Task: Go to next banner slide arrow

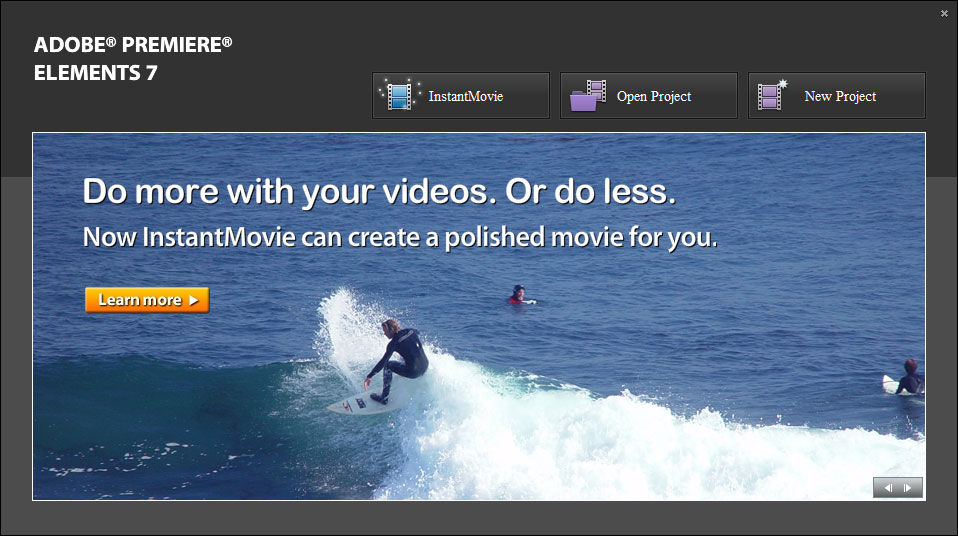Action: tap(908, 488)
